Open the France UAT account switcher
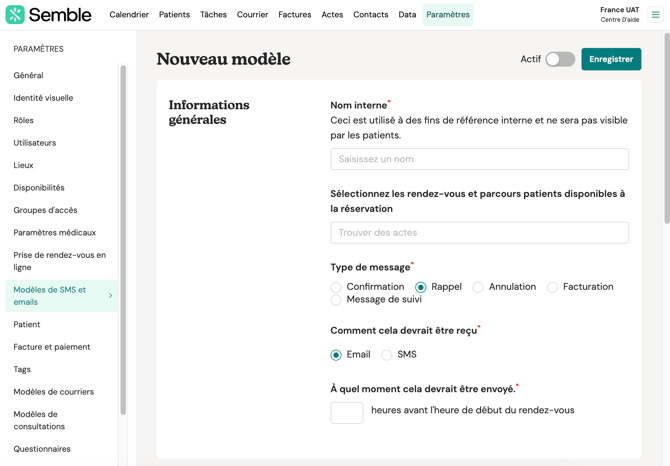This screenshot has width=670, height=466. [619, 15]
